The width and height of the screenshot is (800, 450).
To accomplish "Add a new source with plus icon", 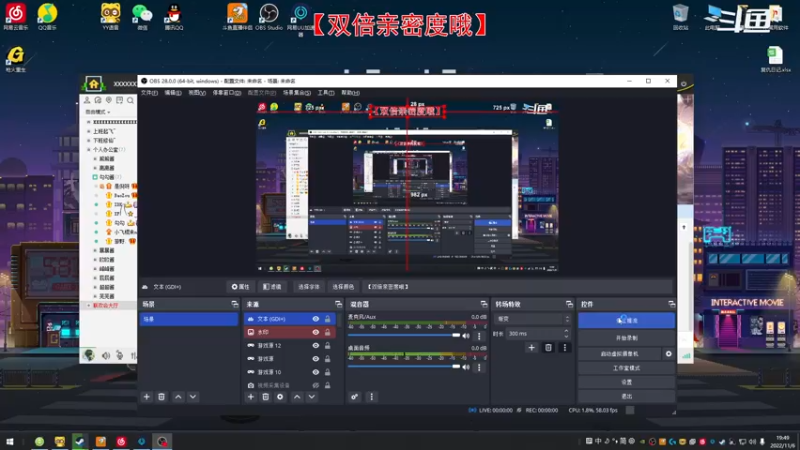I will pyautogui.click(x=251, y=396).
